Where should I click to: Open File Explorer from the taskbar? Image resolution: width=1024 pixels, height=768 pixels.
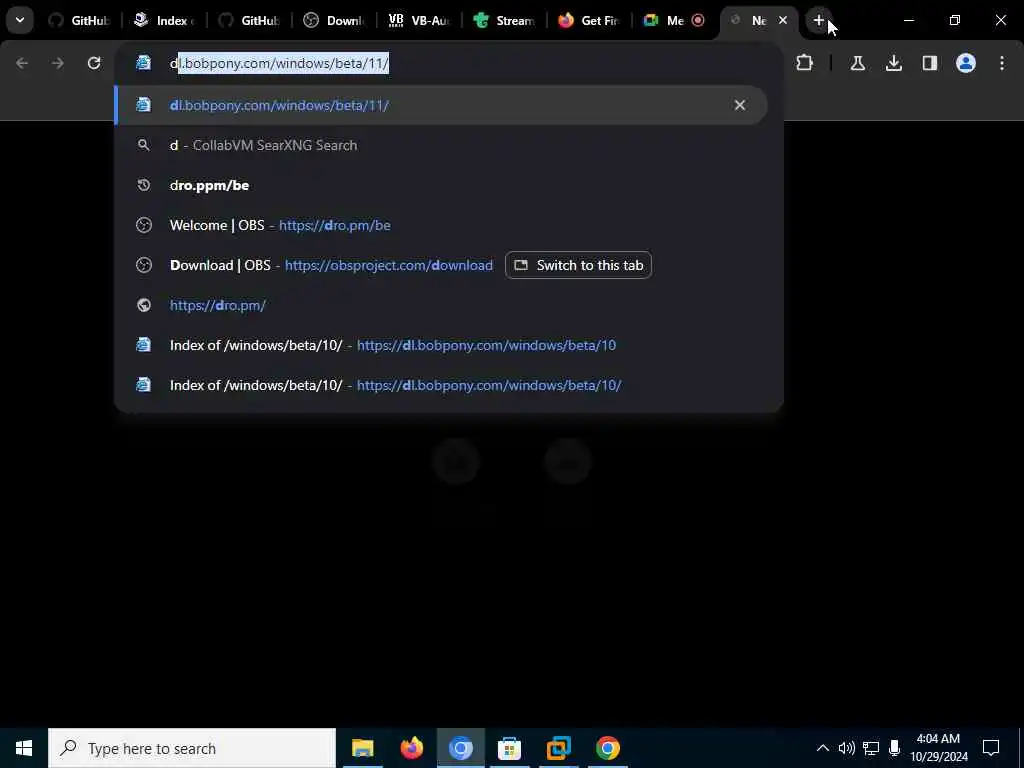click(x=362, y=748)
